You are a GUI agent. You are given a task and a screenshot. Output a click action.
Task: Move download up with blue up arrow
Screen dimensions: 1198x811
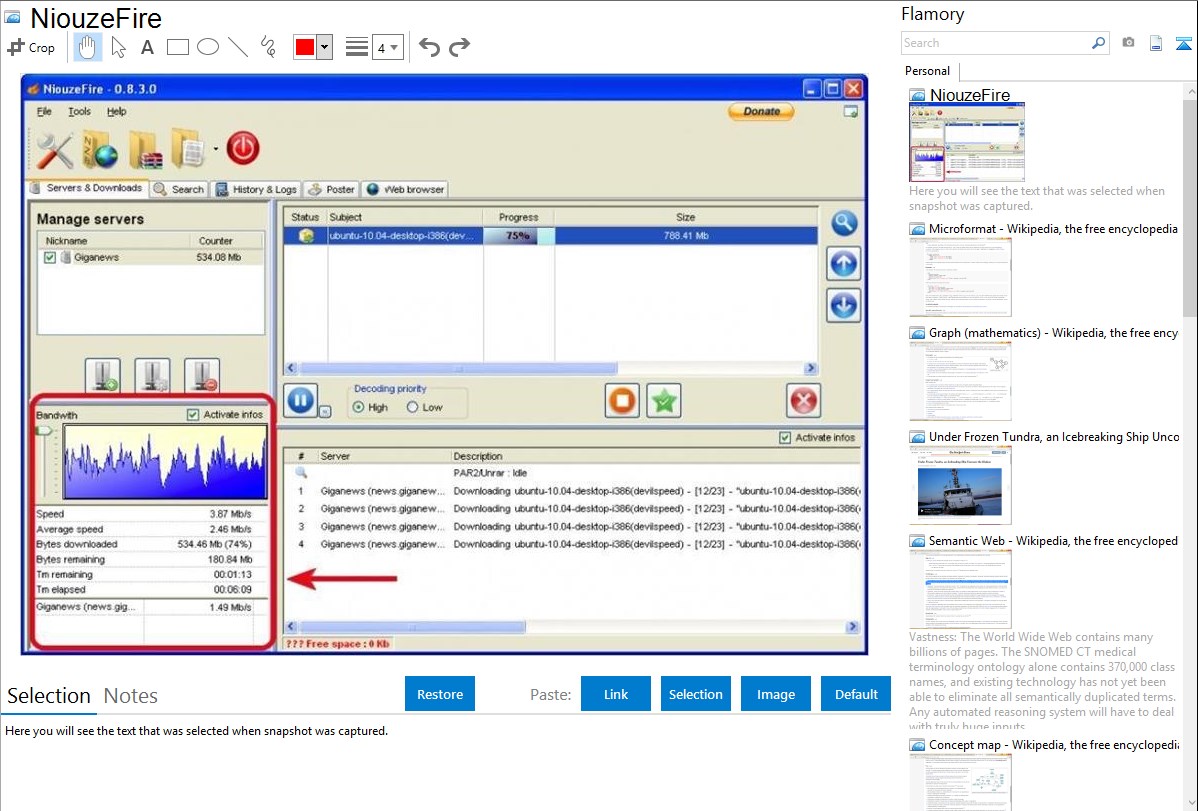(x=843, y=264)
